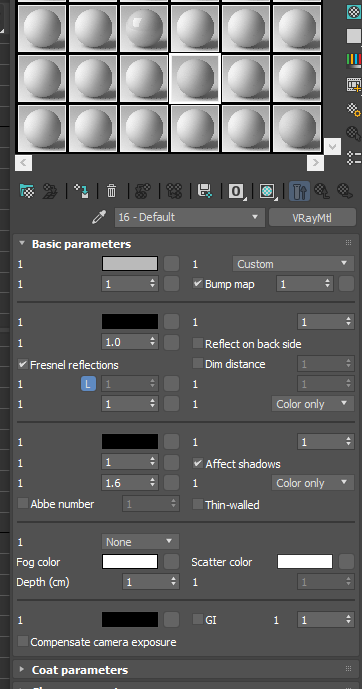Click the Fog color white swatch
Image resolution: width=362 pixels, height=689 pixels.
(x=130, y=562)
